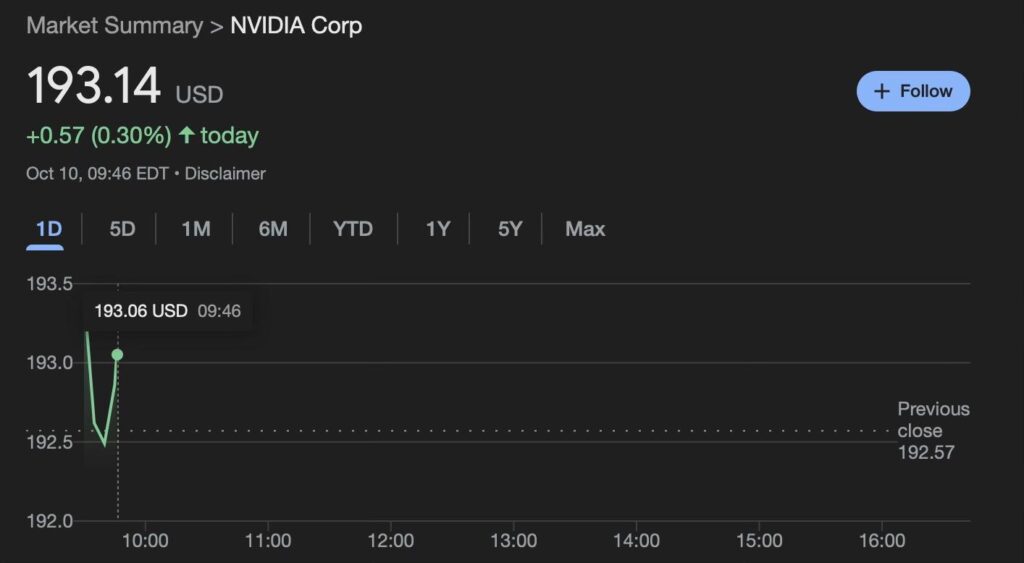Click the Market Summary breadcrumb
The width and height of the screenshot is (1024, 563).
point(114,26)
